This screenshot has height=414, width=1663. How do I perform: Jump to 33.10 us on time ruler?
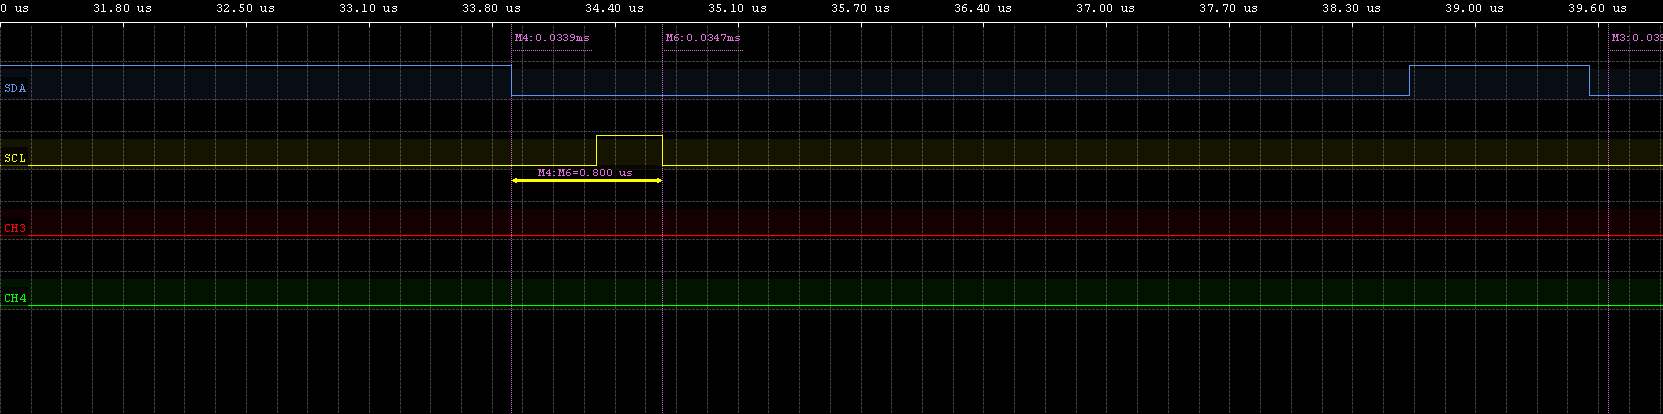[x=368, y=8]
